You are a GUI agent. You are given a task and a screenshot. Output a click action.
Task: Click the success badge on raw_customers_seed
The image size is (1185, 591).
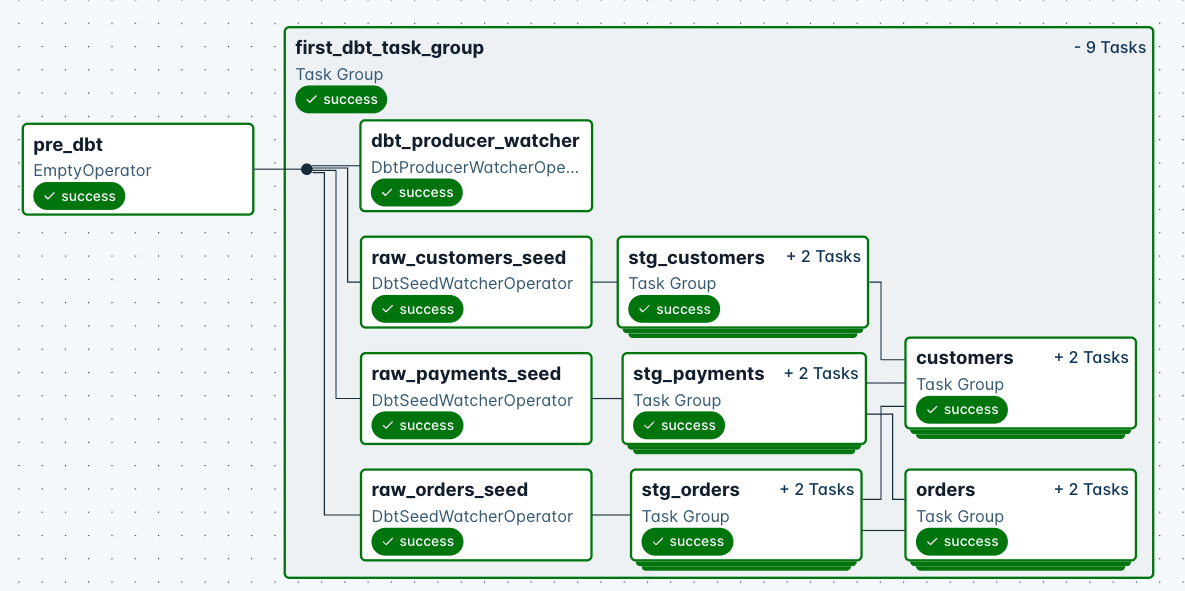(x=416, y=309)
